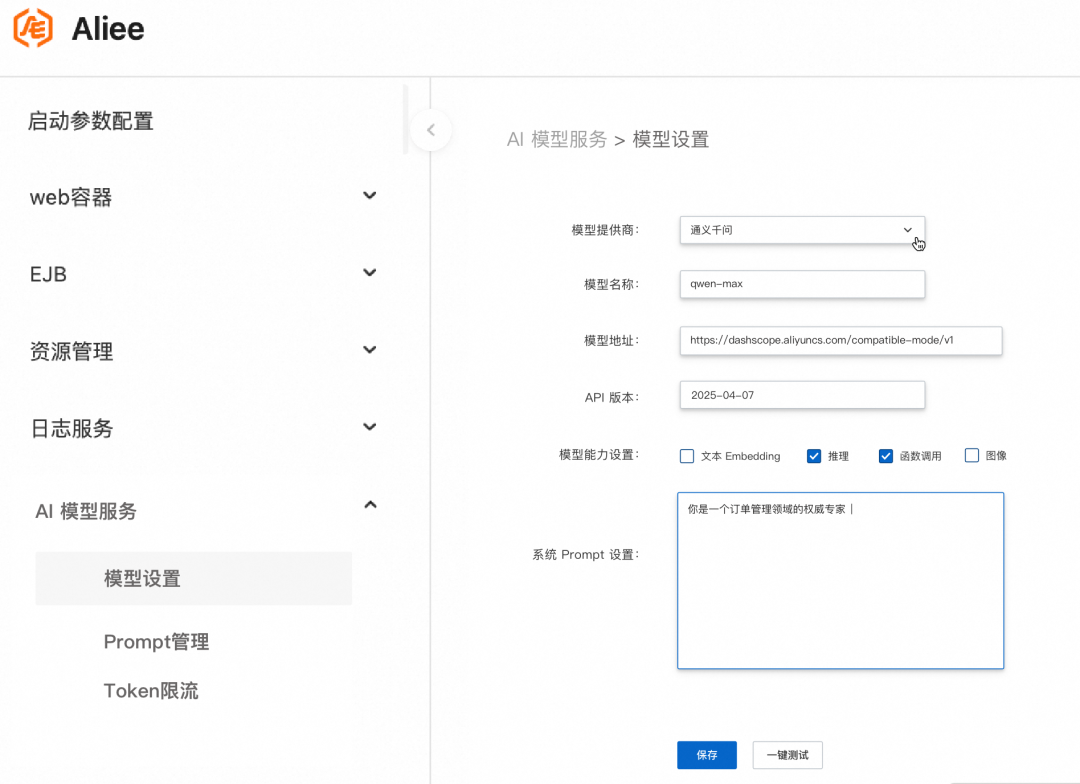The height and width of the screenshot is (784, 1080).
Task: Click the API 版本 input field
Action: coord(800,394)
